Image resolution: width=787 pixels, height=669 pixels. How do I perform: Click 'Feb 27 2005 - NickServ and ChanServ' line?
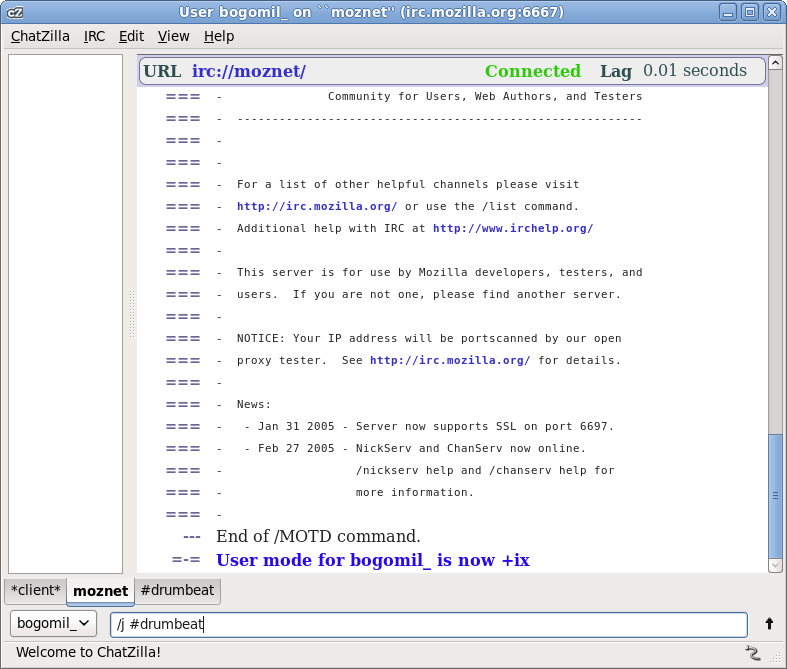coord(422,448)
